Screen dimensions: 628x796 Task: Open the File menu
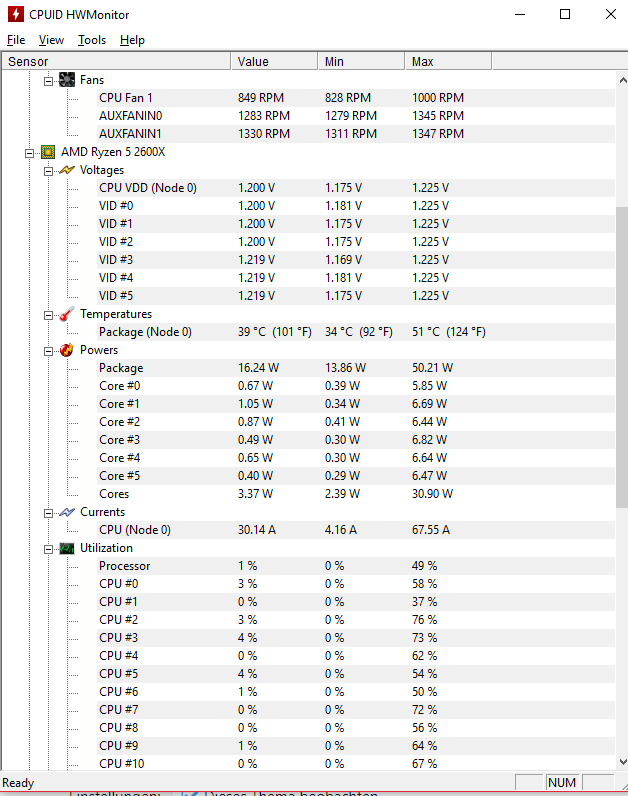coord(16,40)
